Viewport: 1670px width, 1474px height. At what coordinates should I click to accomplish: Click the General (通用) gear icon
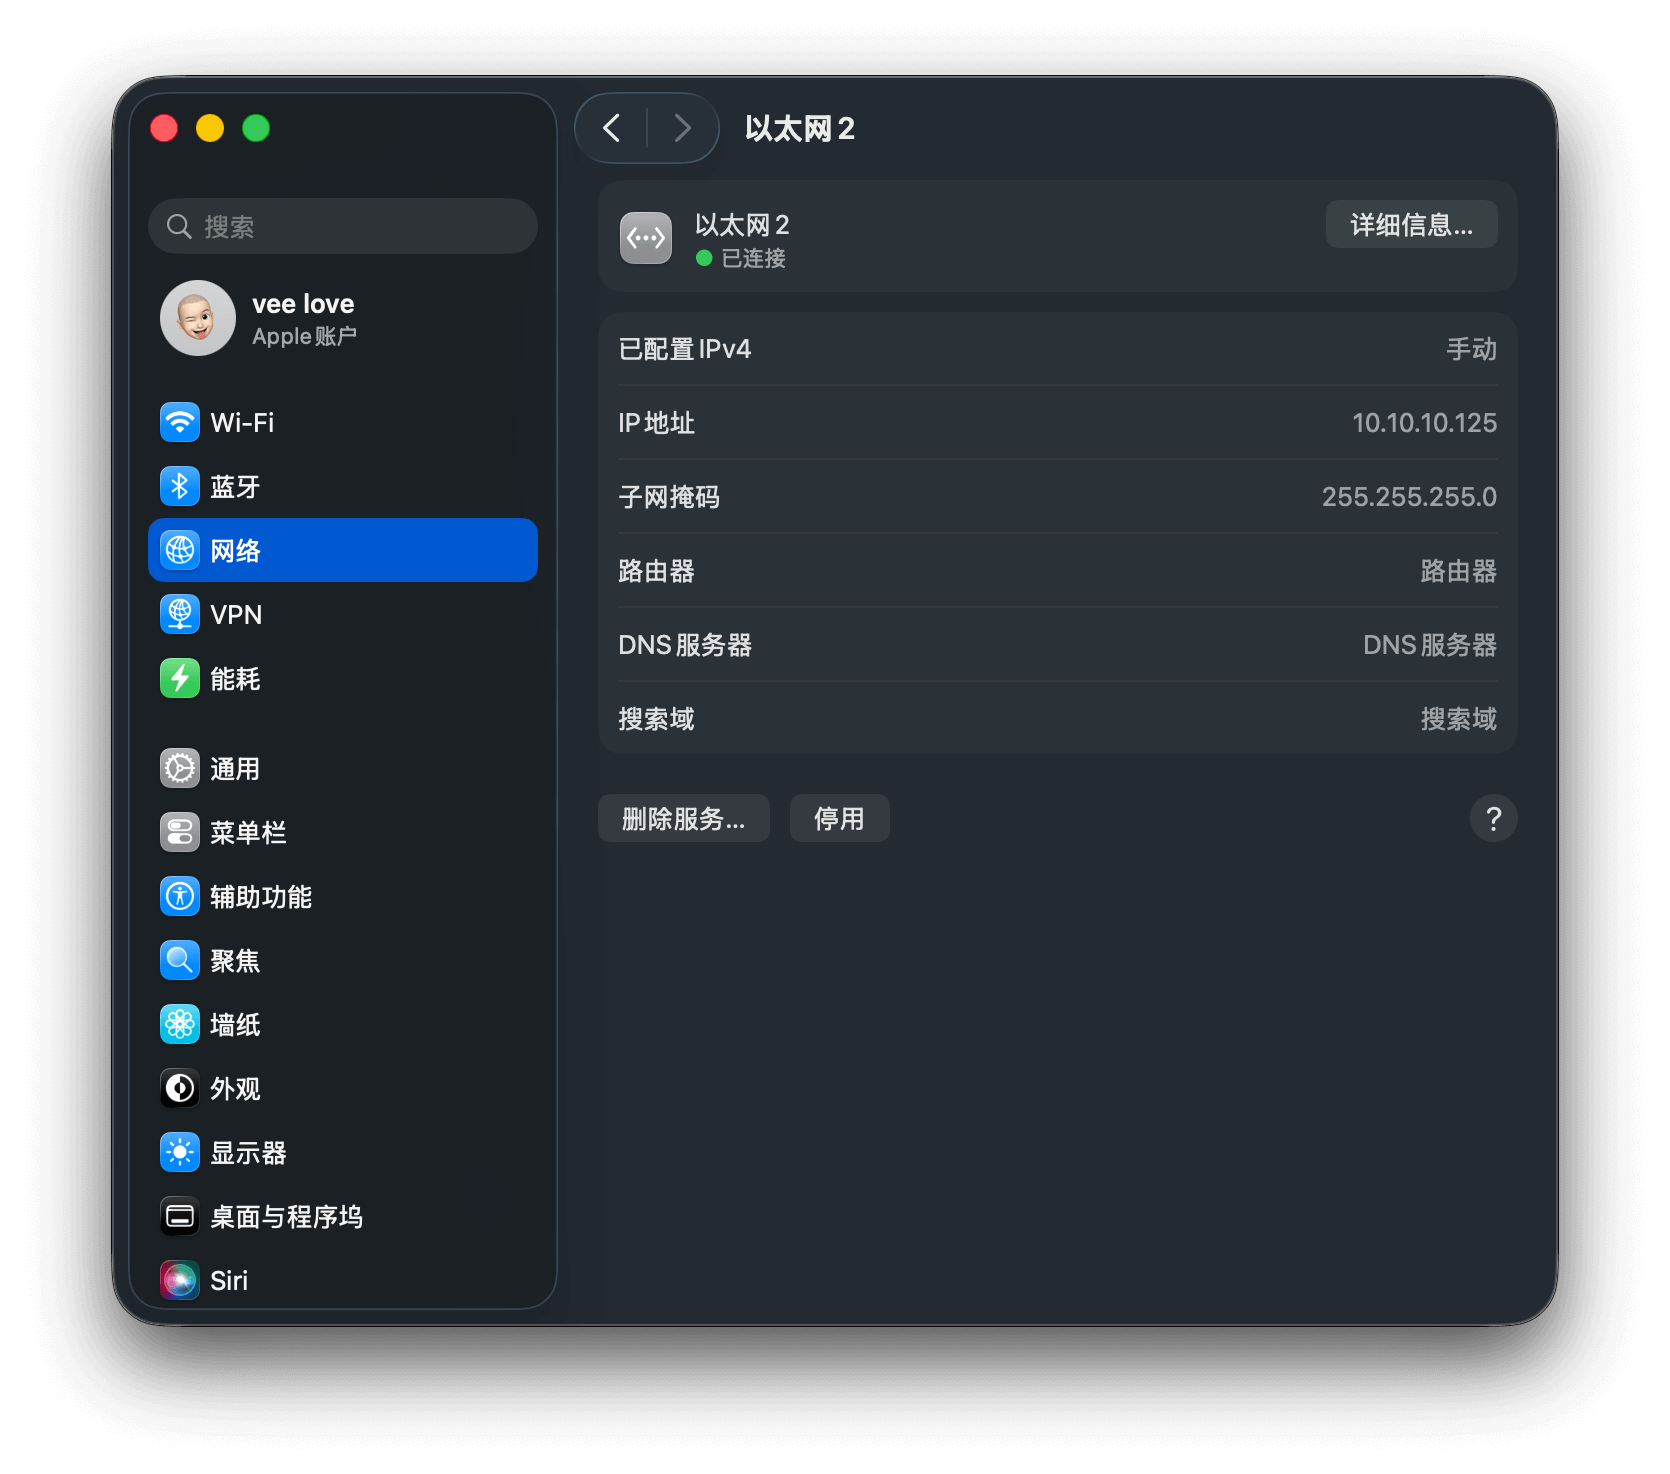tap(180, 768)
